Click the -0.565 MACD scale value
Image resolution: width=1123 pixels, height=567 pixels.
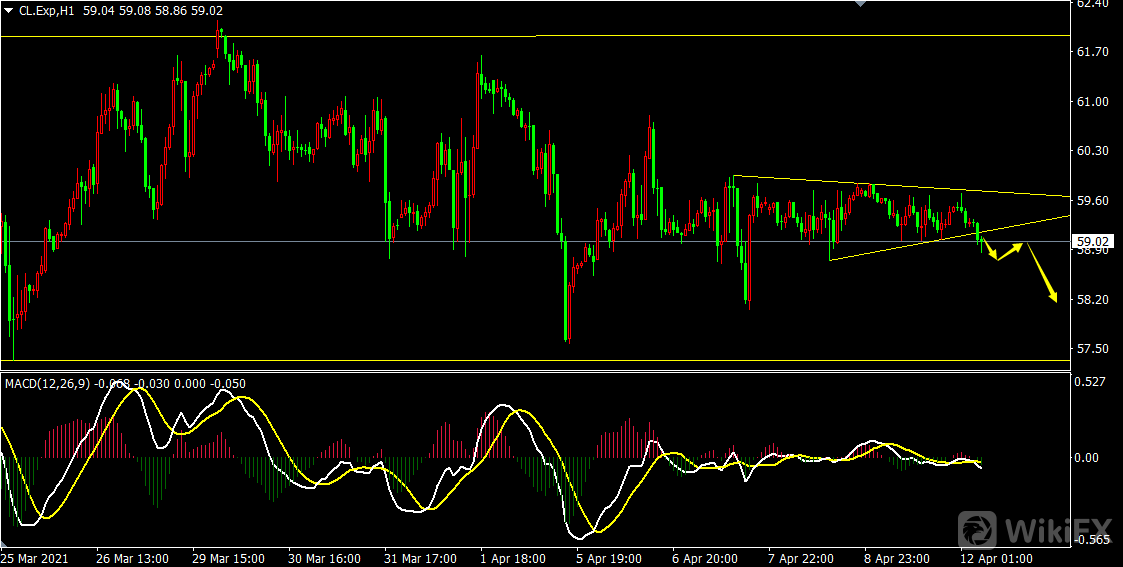point(1090,540)
